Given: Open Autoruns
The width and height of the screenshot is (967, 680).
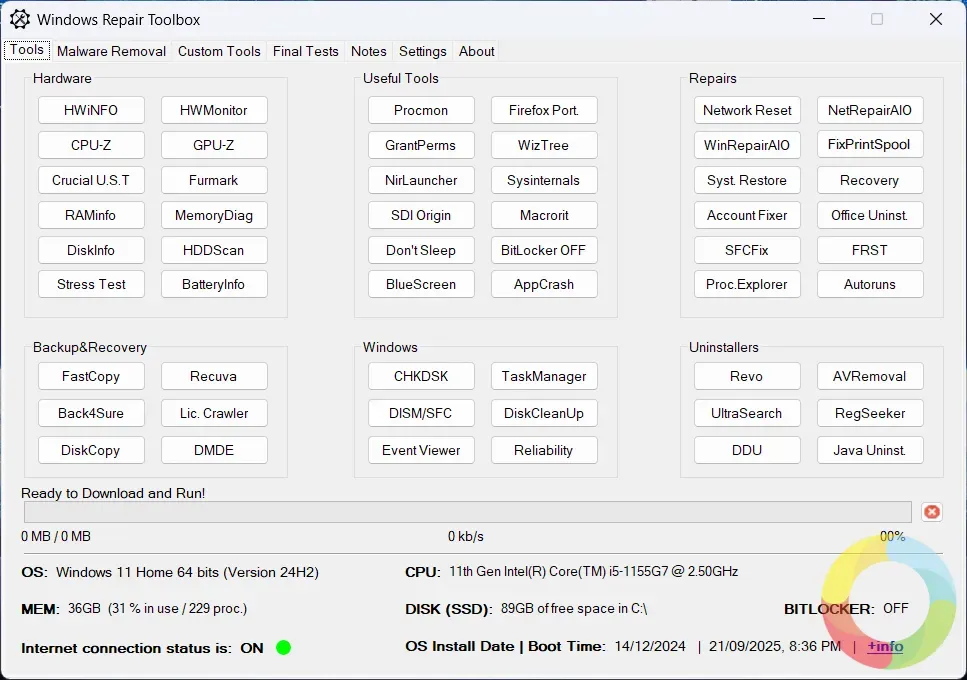Looking at the screenshot, I should [x=870, y=284].
